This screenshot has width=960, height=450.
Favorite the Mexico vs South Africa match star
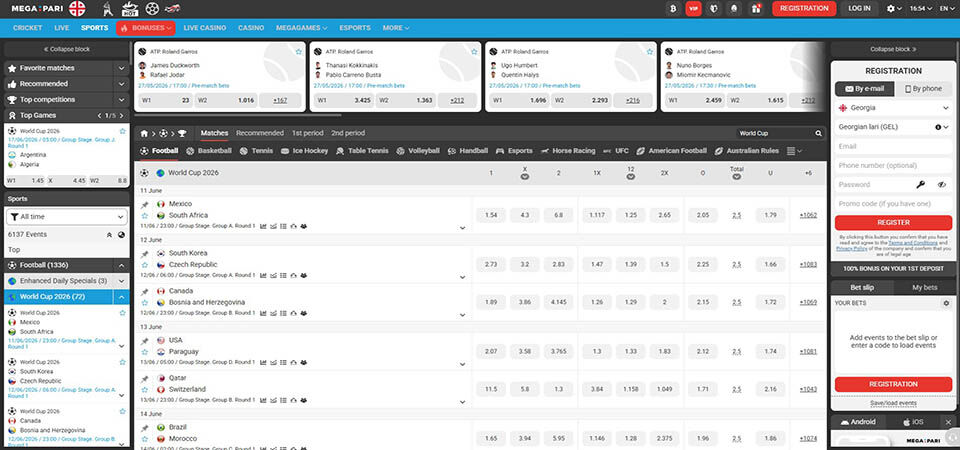145,216
